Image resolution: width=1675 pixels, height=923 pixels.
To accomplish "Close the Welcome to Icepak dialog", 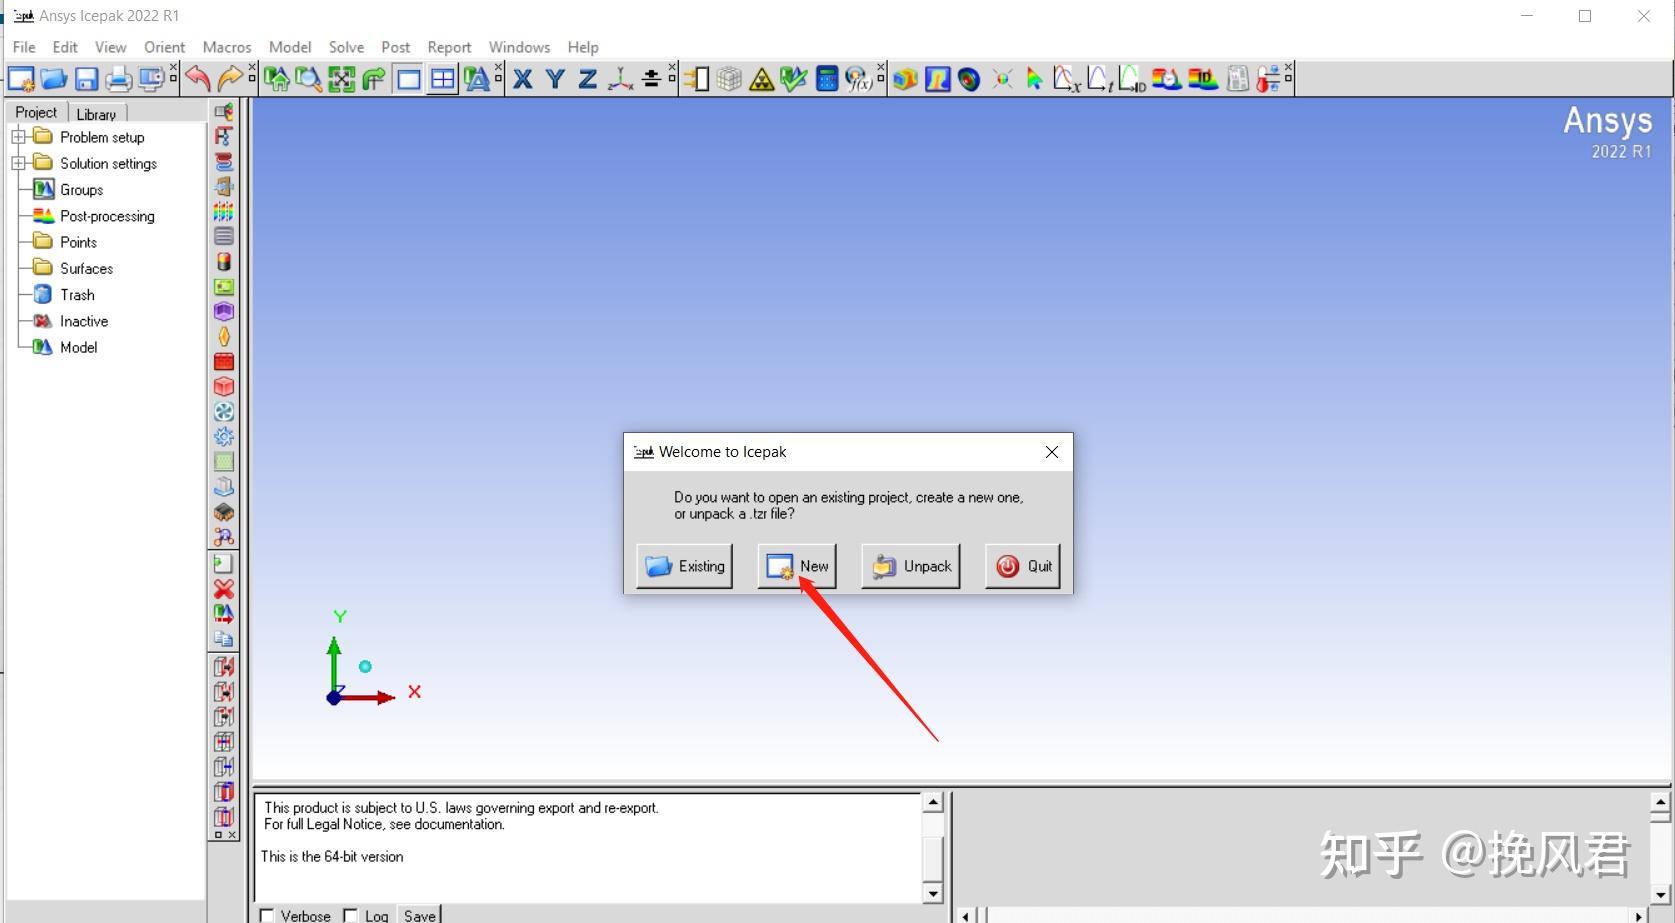I will point(1052,452).
